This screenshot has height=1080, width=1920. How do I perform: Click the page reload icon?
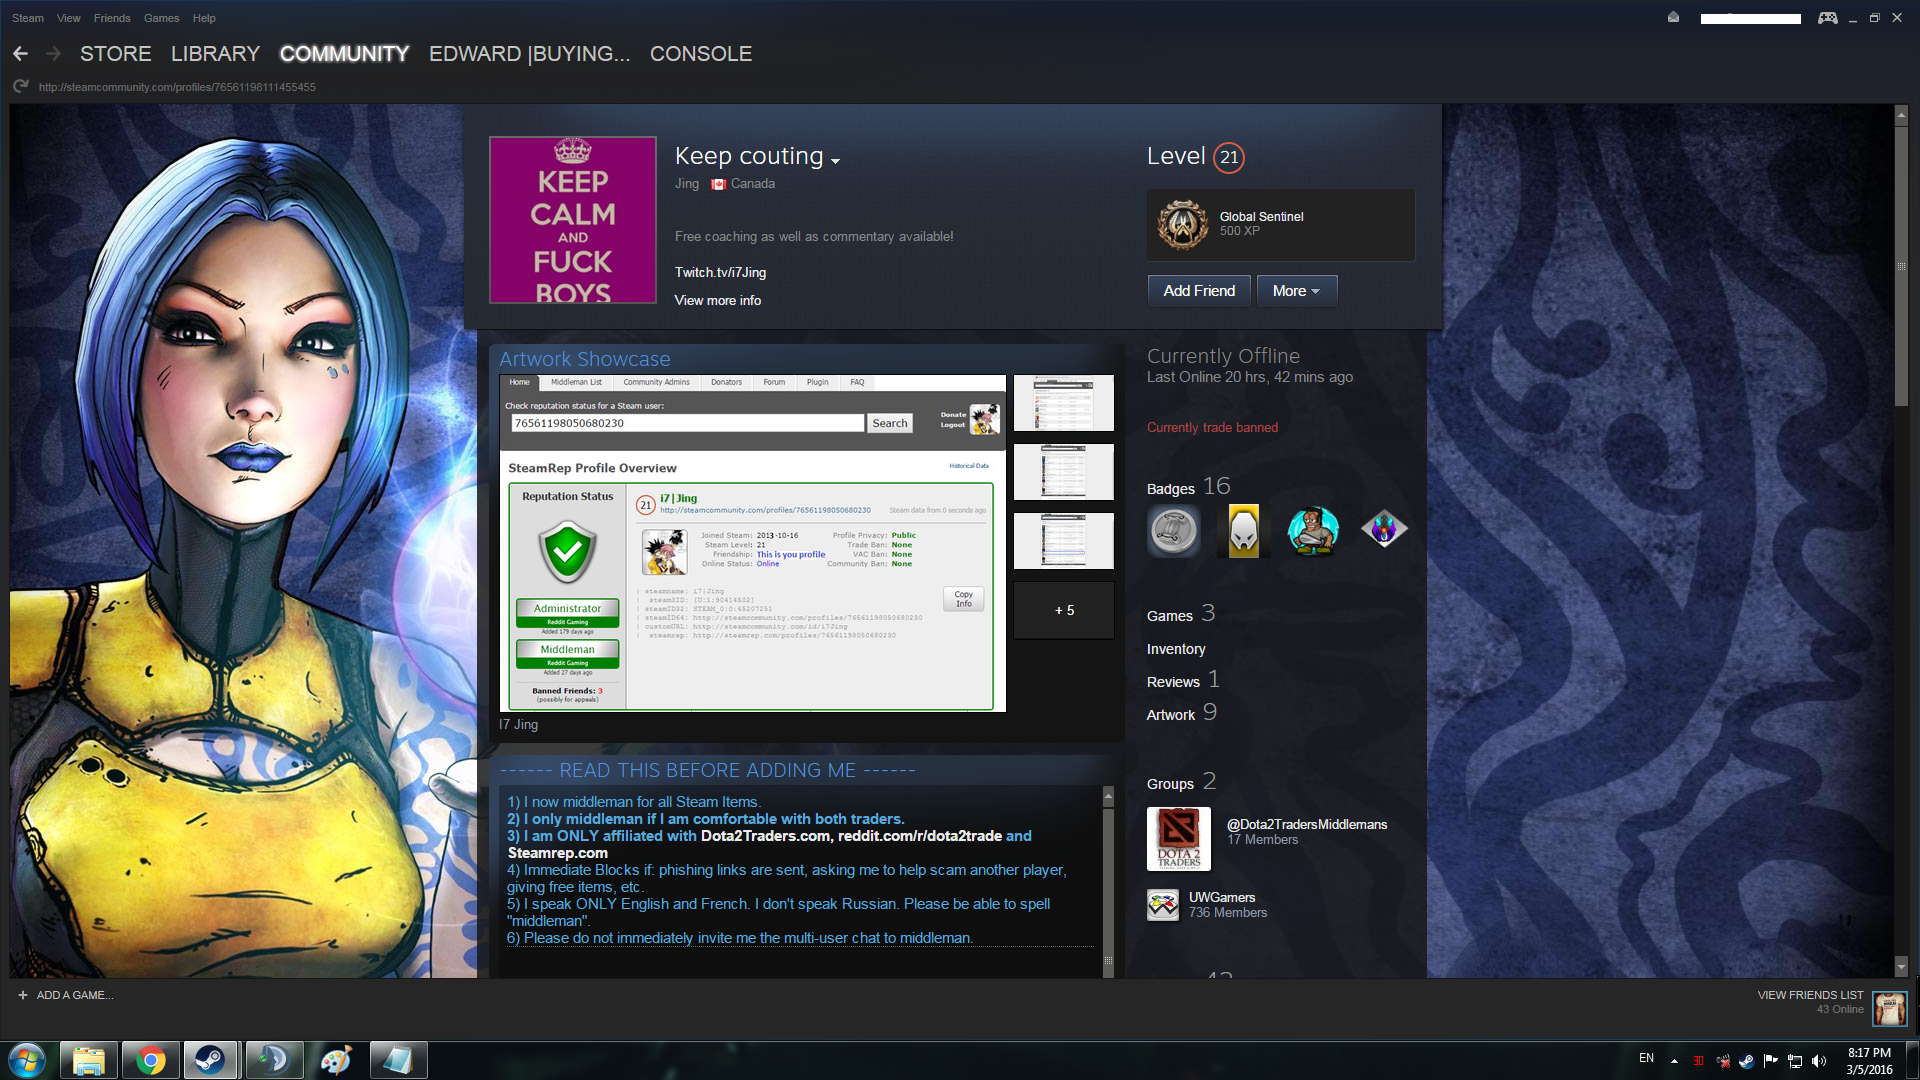click(x=20, y=87)
